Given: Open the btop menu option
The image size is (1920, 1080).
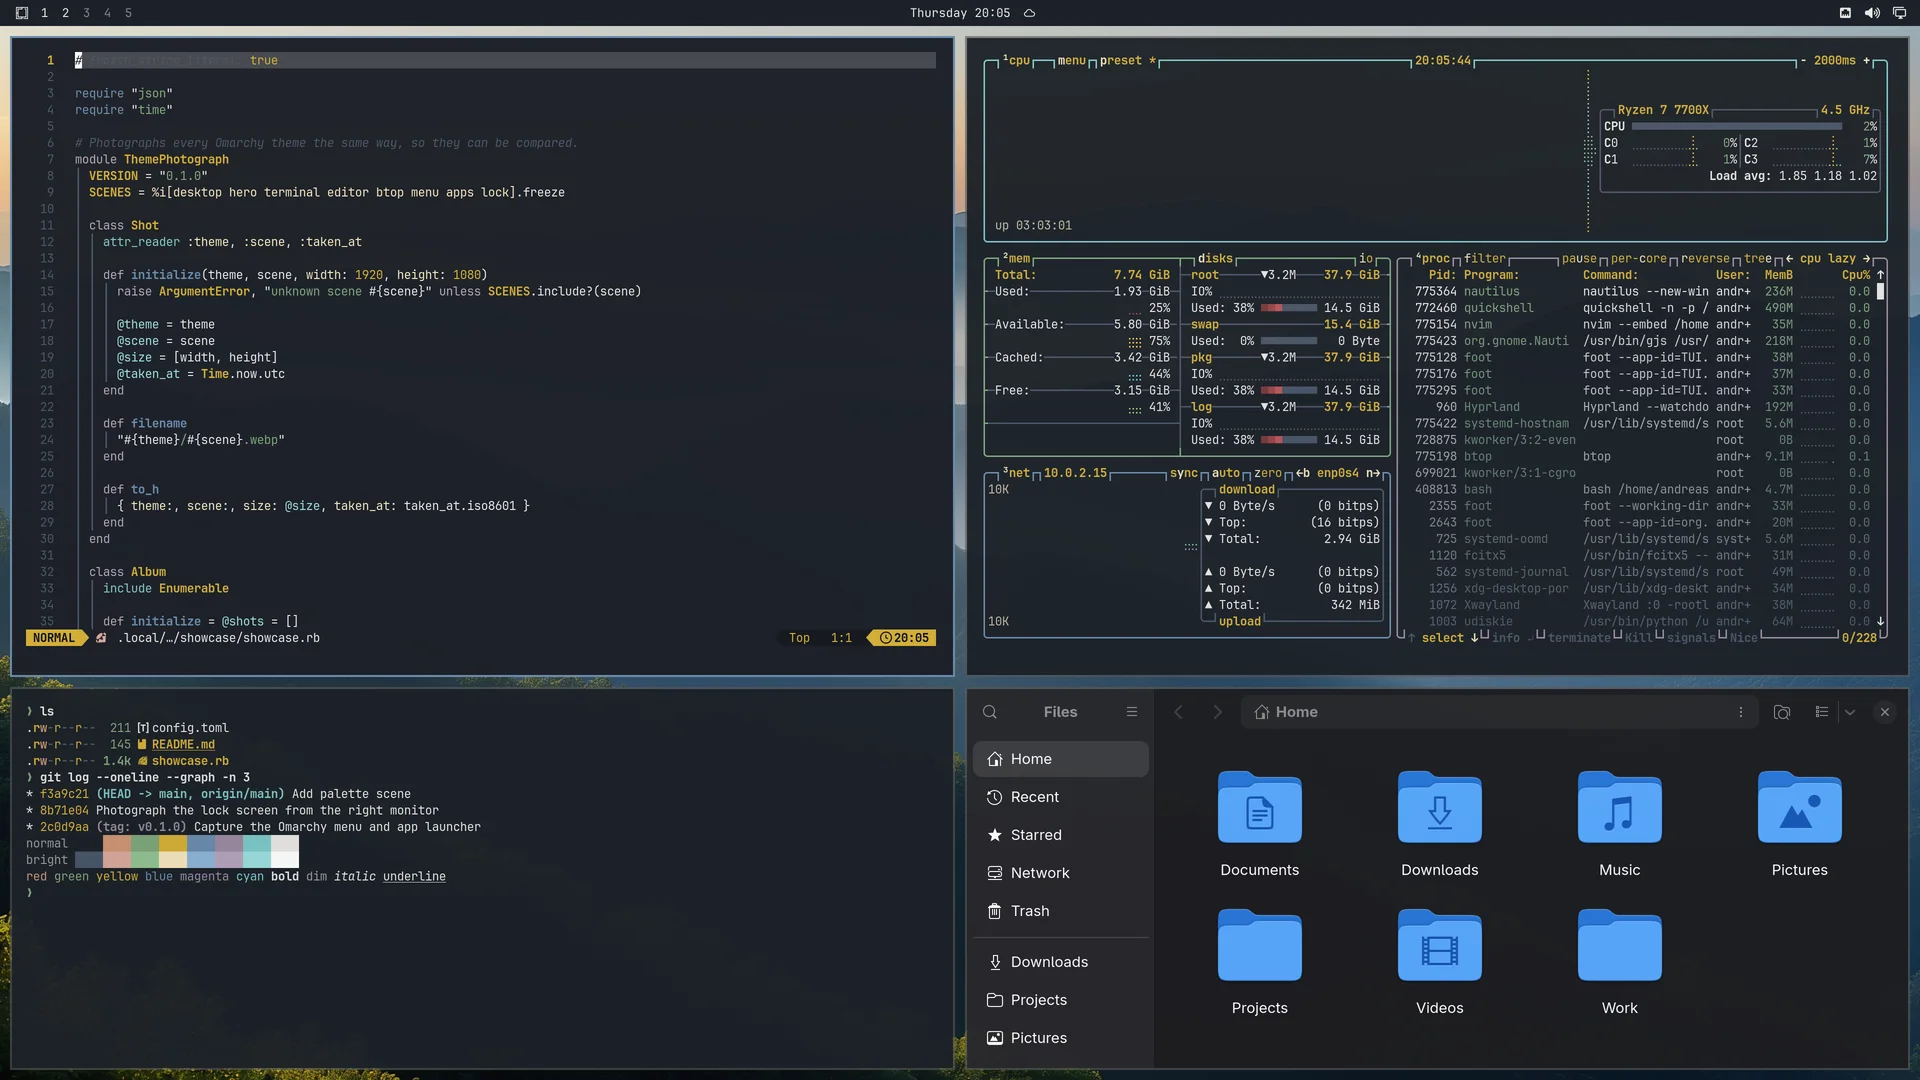Looking at the screenshot, I should click(x=1071, y=61).
